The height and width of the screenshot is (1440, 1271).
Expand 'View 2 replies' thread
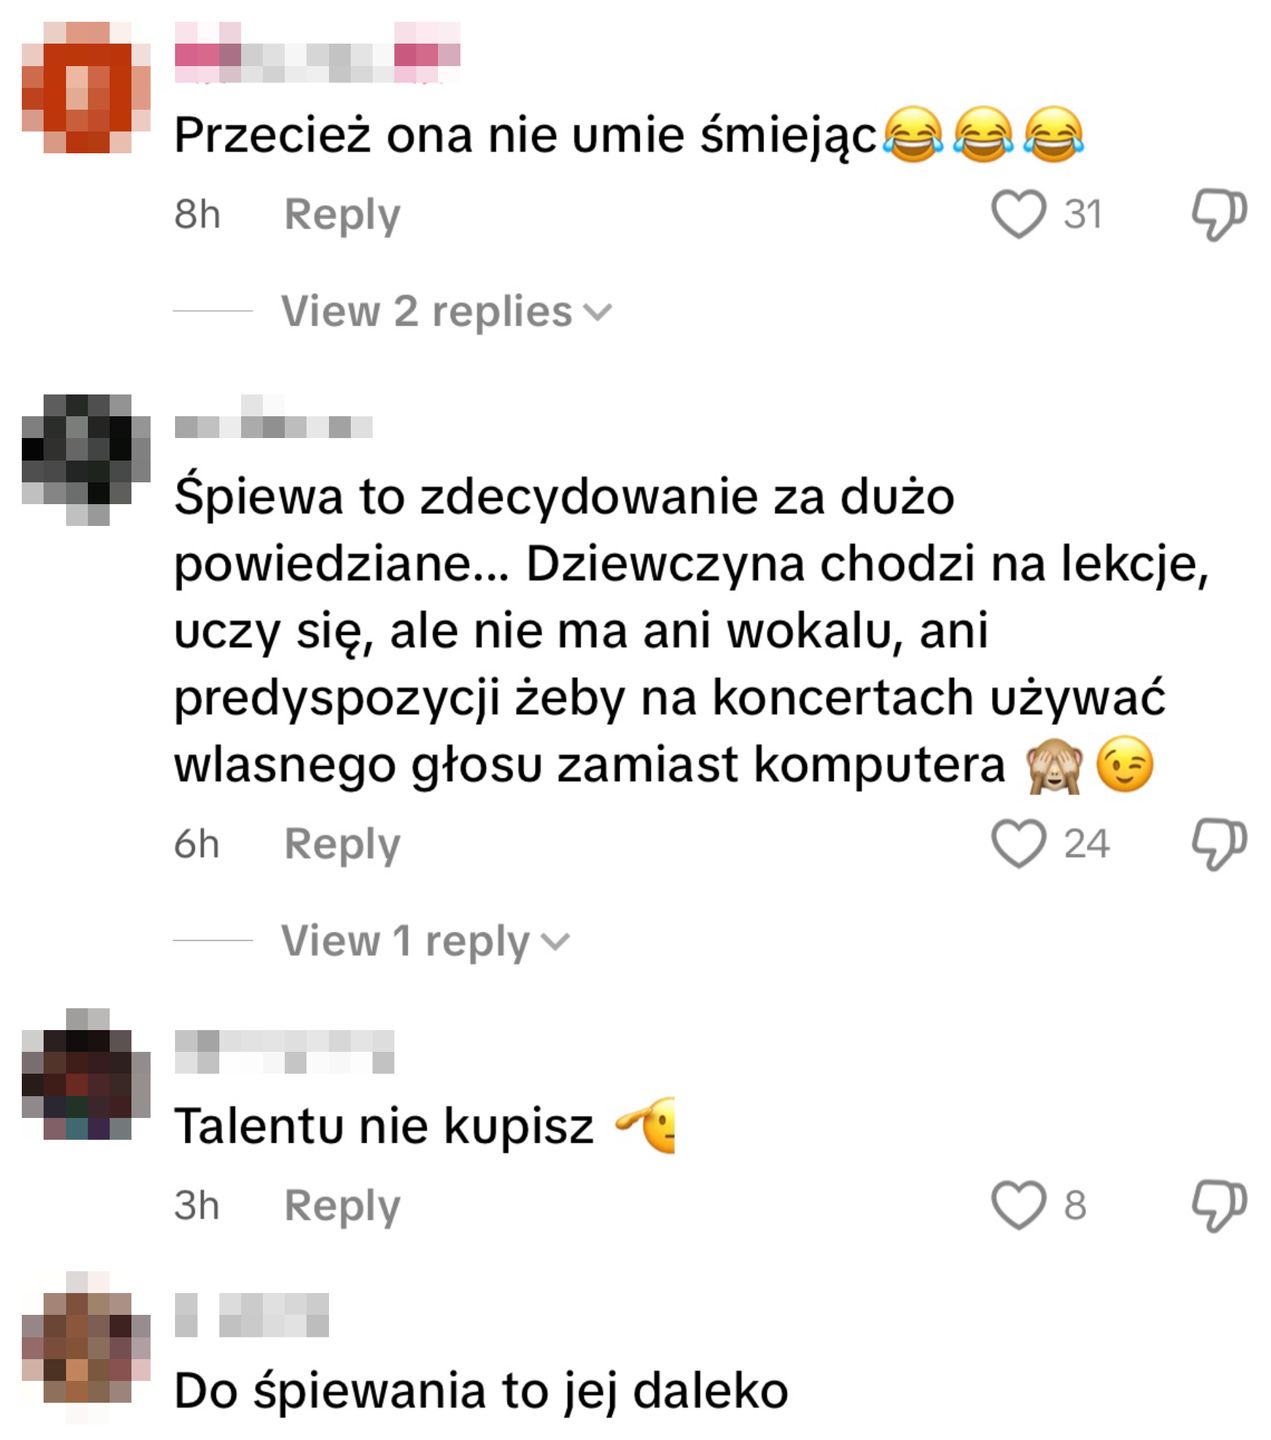(446, 311)
